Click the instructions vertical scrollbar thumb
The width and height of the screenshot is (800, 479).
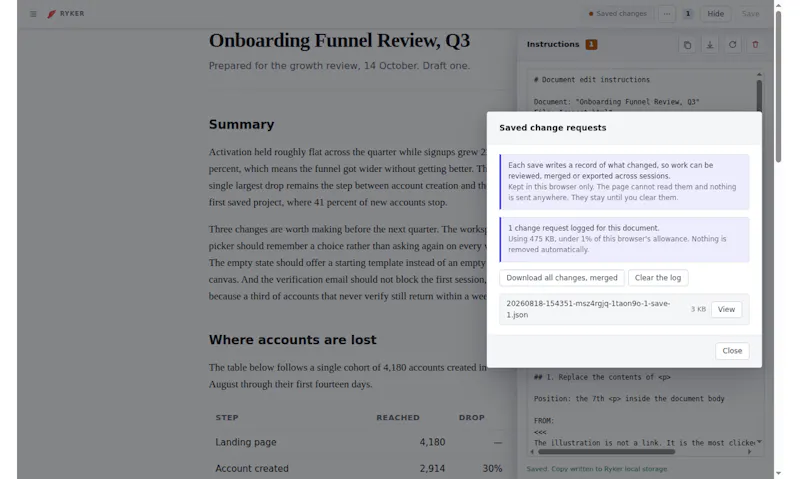tap(759, 95)
